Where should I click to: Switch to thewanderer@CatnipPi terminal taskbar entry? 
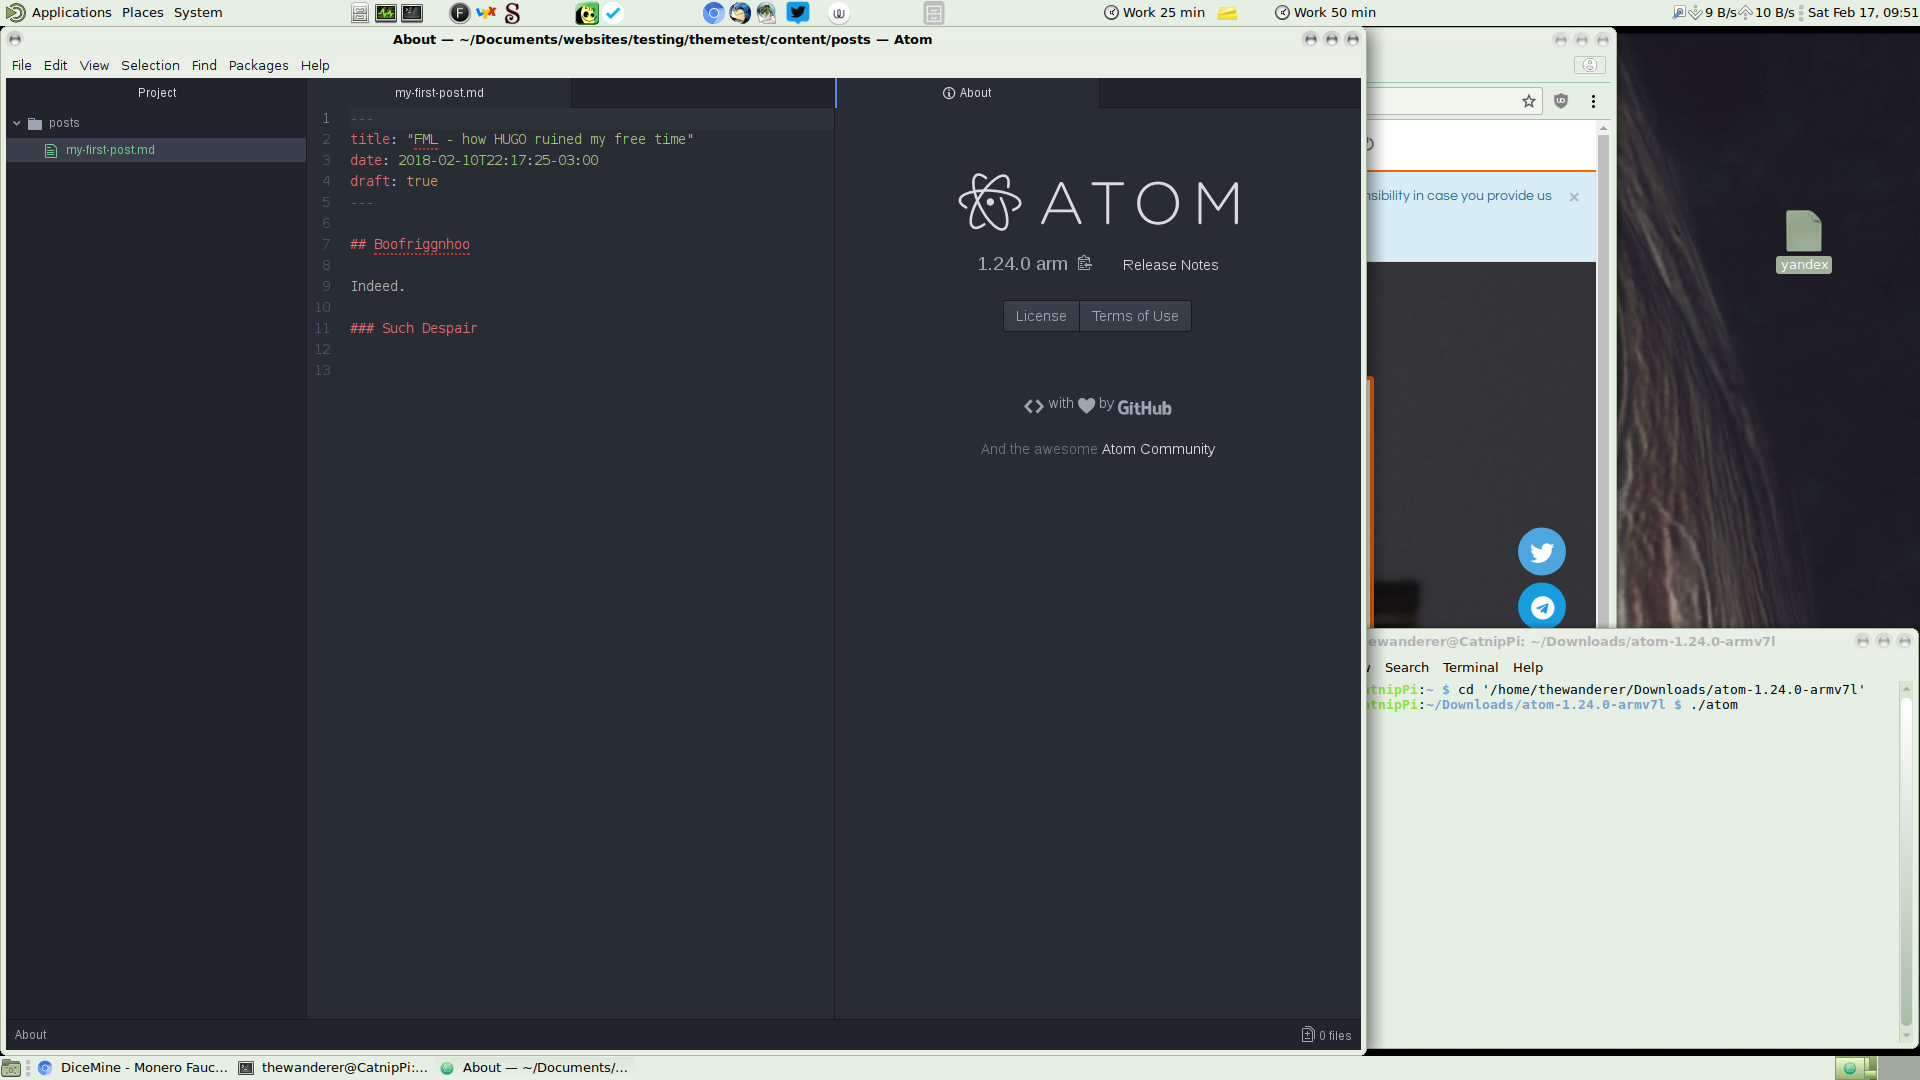(x=334, y=1068)
